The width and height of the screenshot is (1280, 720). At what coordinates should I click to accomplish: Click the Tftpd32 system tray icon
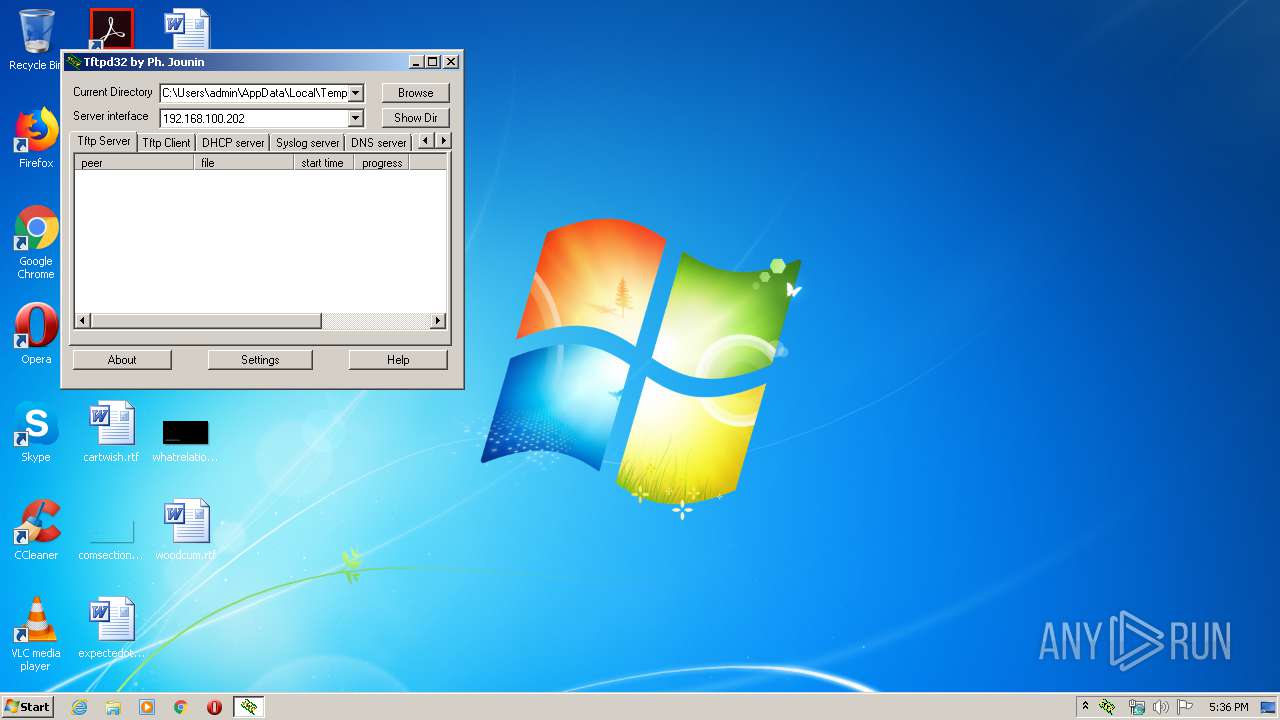[1108, 707]
